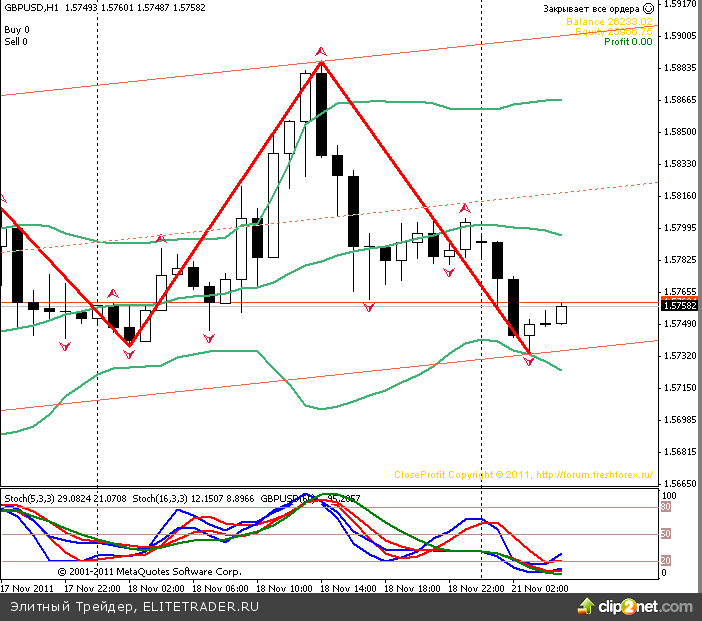
Task: Click the Profit 0.00 readout
Action: (628, 42)
